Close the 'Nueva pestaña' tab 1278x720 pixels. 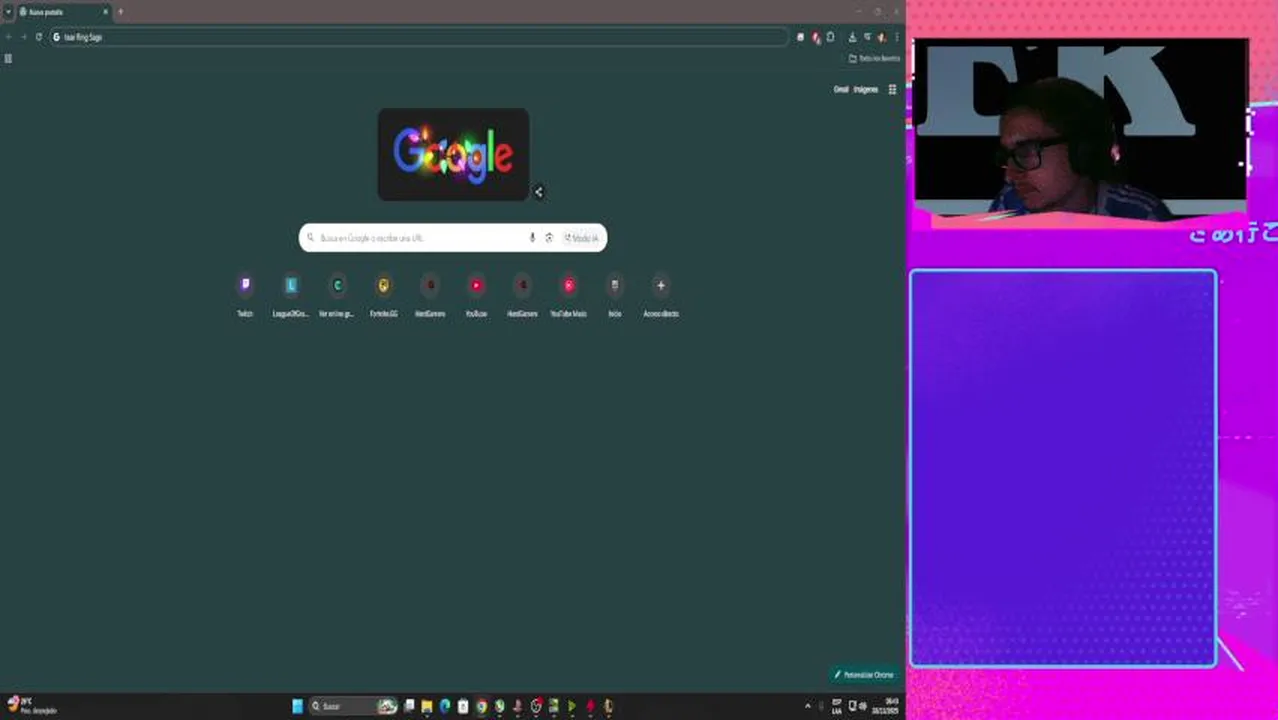point(105,12)
